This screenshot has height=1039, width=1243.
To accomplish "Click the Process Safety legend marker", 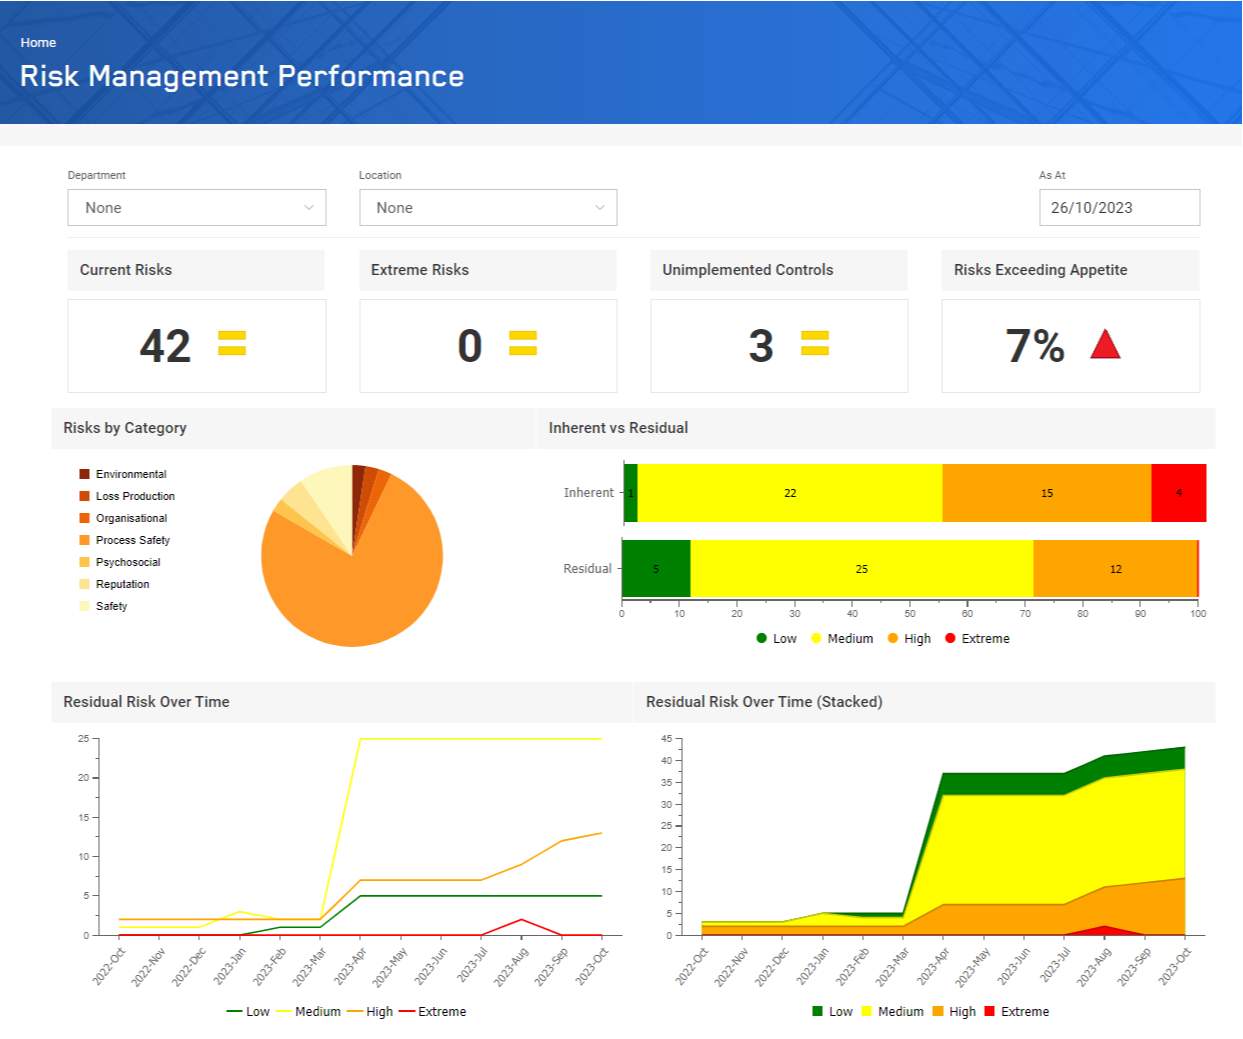I will point(85,540).
